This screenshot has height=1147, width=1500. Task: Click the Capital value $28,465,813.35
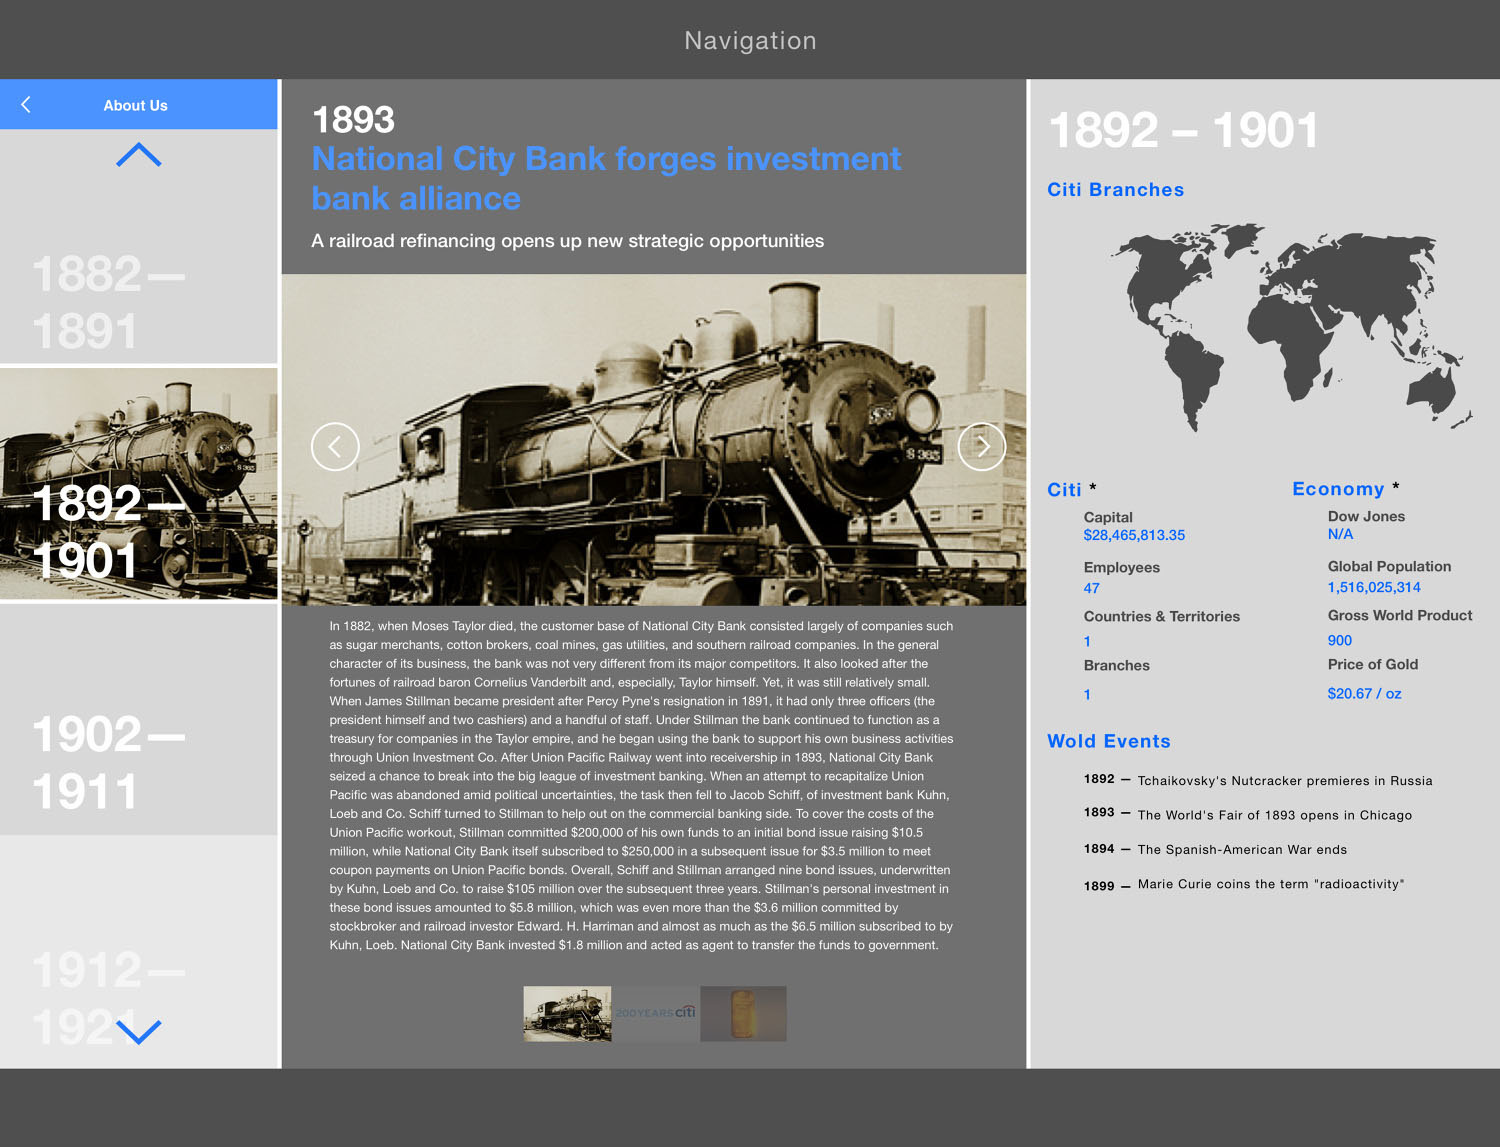tap(1134, 536)
